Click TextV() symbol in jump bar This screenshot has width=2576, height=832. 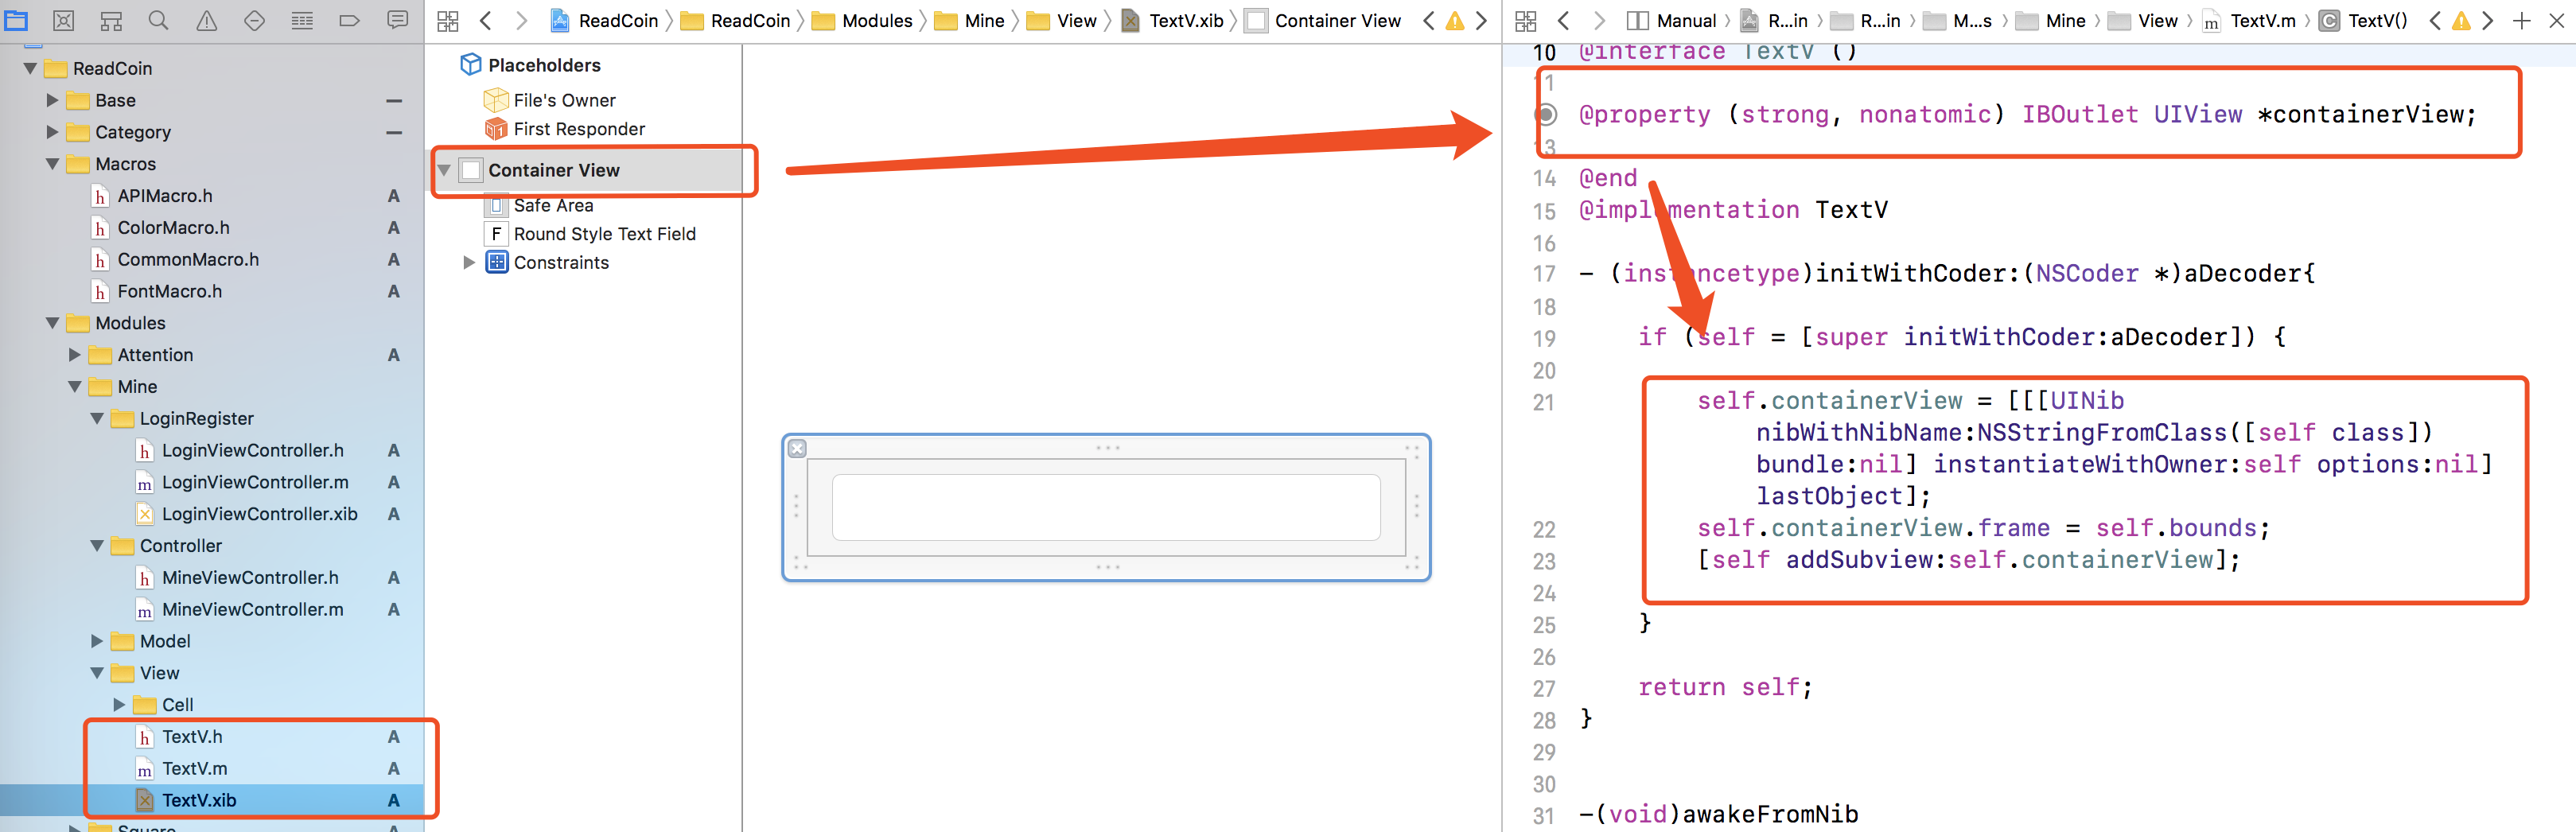2364,20
